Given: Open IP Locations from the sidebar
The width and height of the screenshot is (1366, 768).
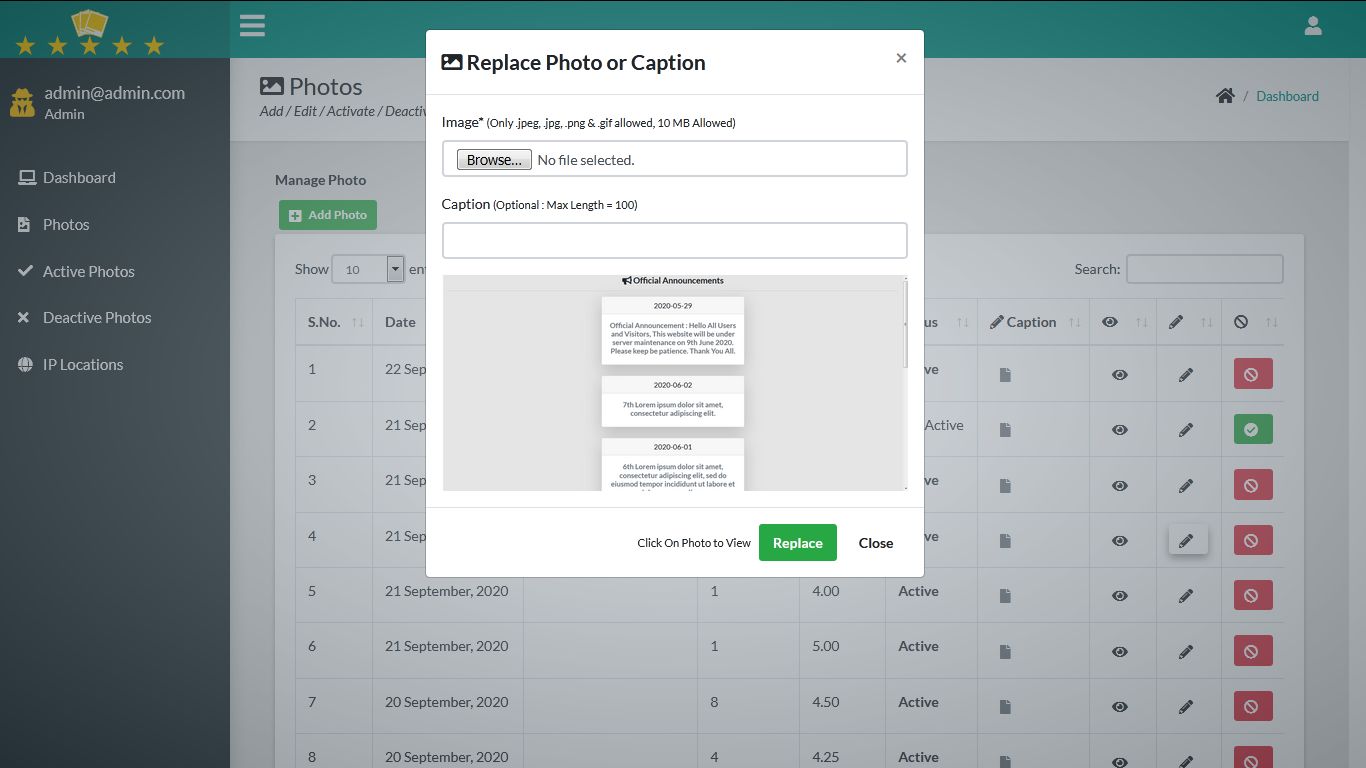Looking at the screenshot, I should [x=82, y=364].
